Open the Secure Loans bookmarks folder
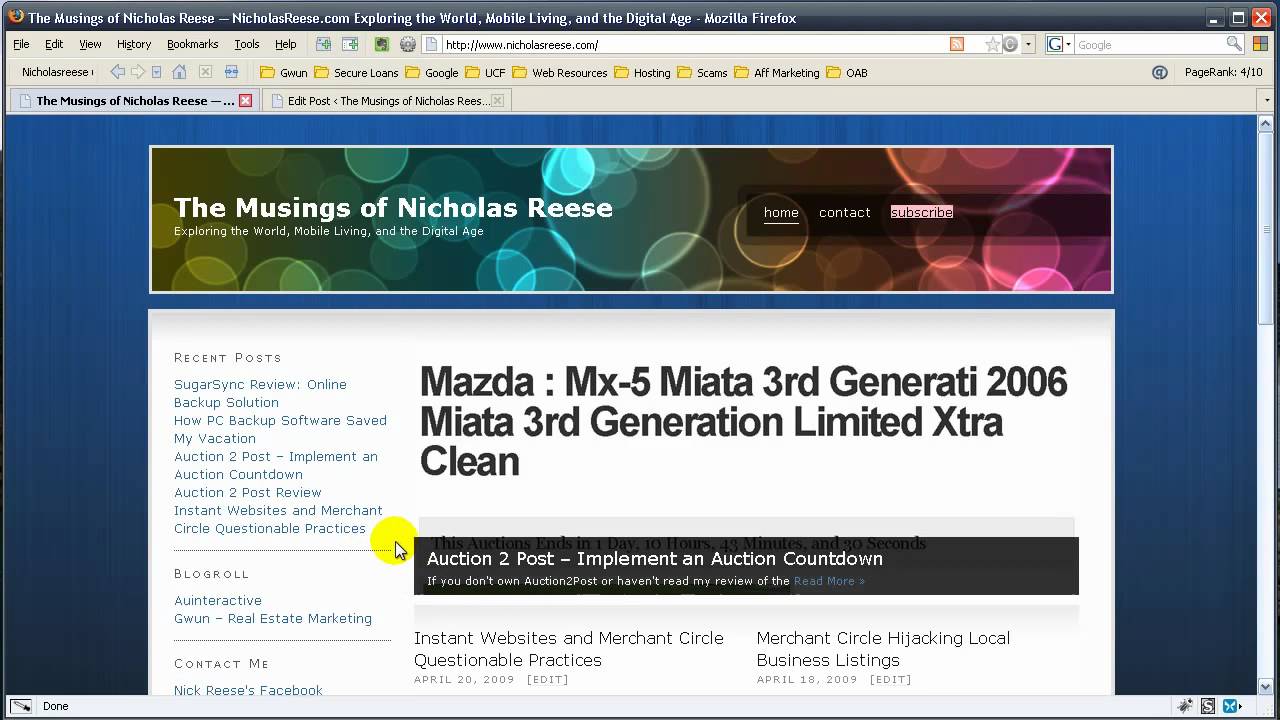This screenshot has height=720, width=1280. pyautogui.click(x=356, y=72)
